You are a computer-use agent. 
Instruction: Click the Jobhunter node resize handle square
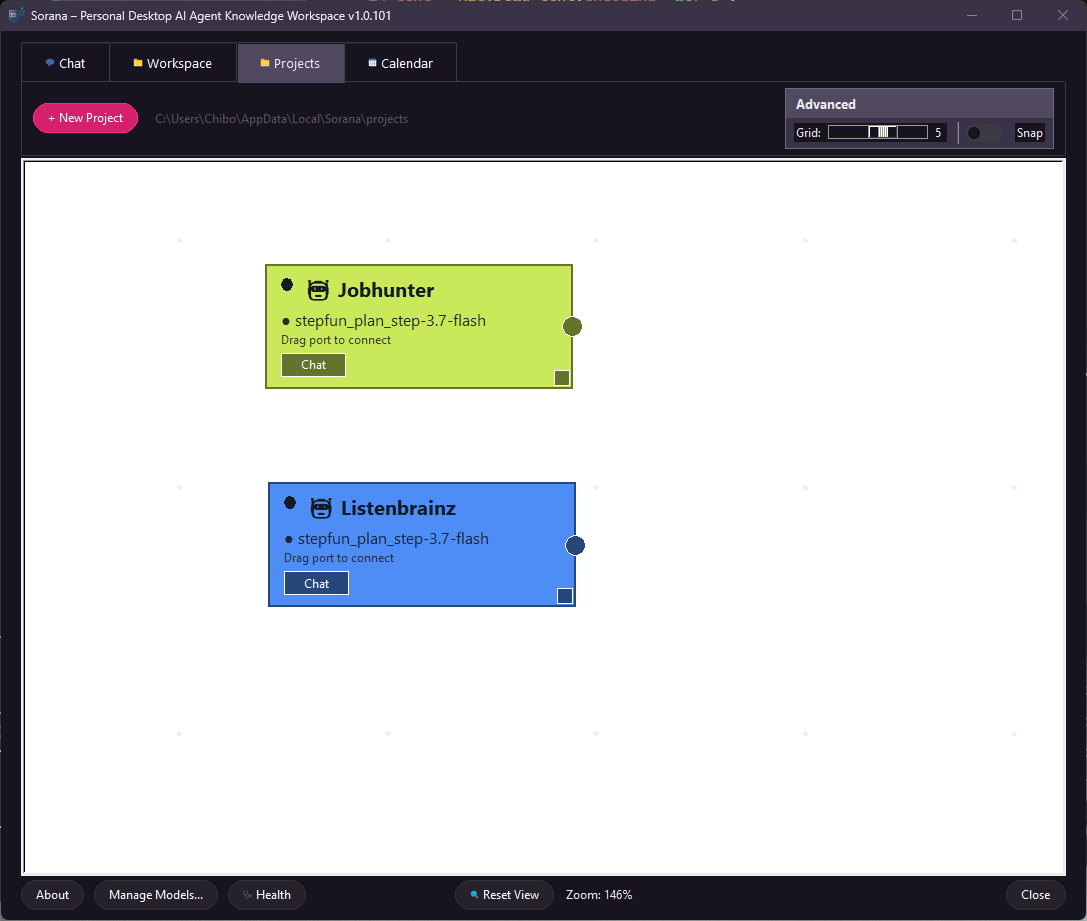pyautogui.click(x=562, y=378)
